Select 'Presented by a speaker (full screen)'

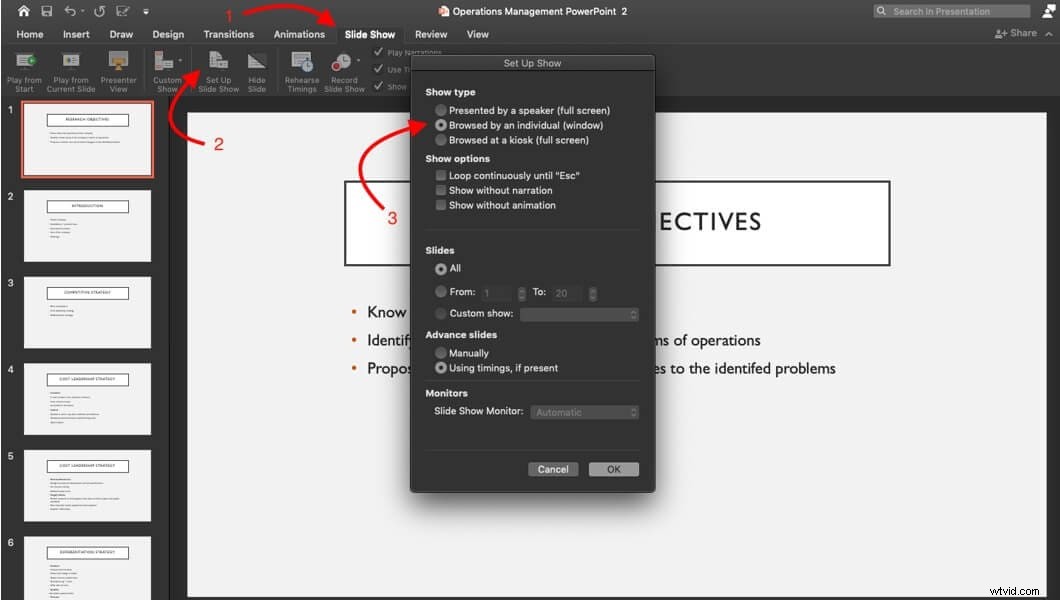[440, 110]
